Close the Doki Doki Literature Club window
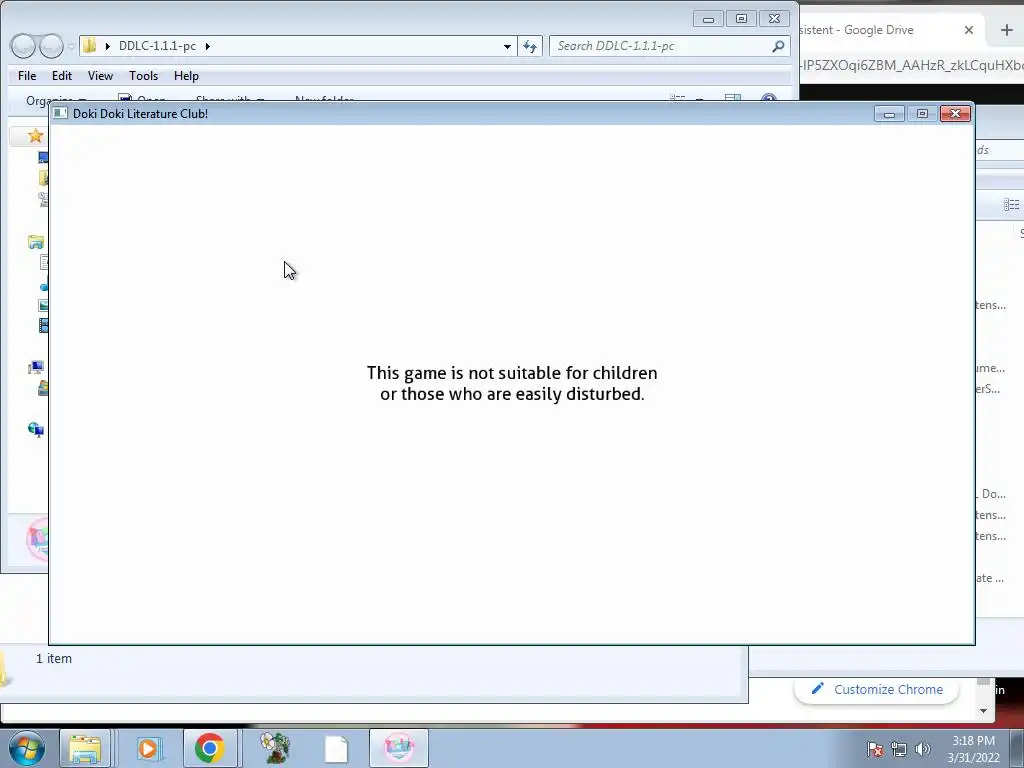The image size is (1024, 768). tap(955, 114)
